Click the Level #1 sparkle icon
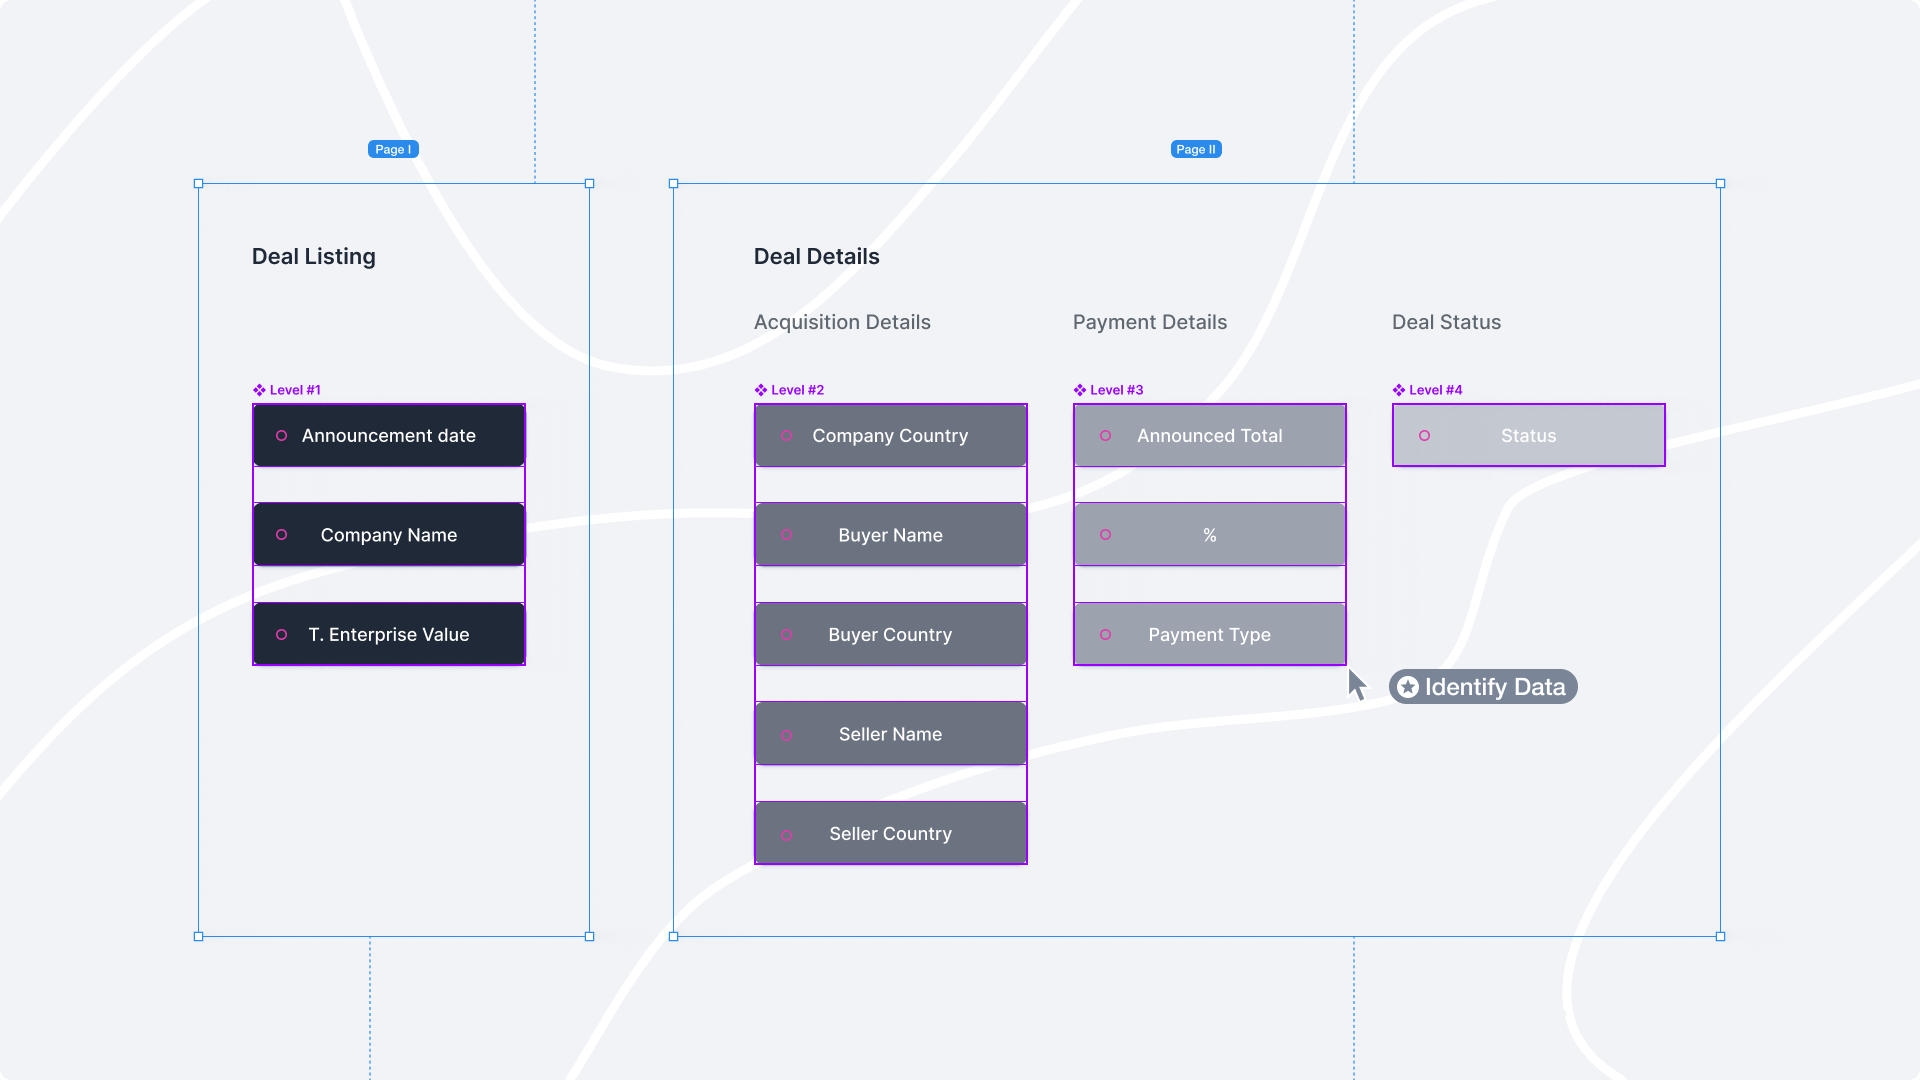1920x1080 pixels. (x=260, y=389)
